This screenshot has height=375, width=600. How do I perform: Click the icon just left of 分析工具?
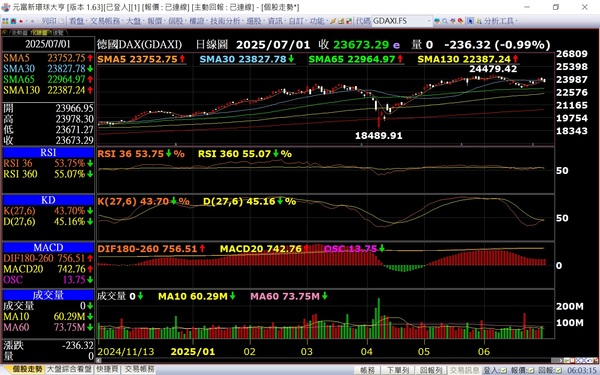coord(479,21)
